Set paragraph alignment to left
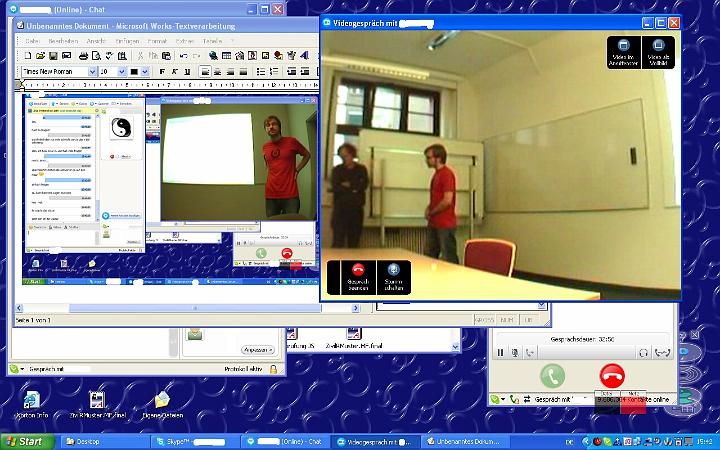Viewport: 720px width, 450px height. (x=205, y=72)
